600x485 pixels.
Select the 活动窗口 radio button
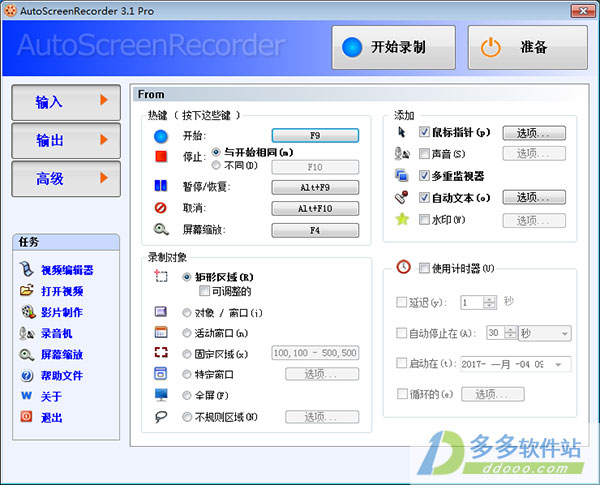pos(187,333)
